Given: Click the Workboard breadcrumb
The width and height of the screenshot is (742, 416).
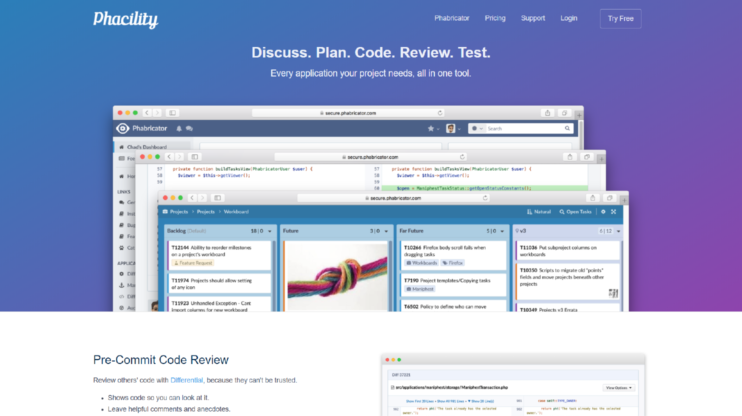Looking at the screenshot, I should click(x=236, y=212).
